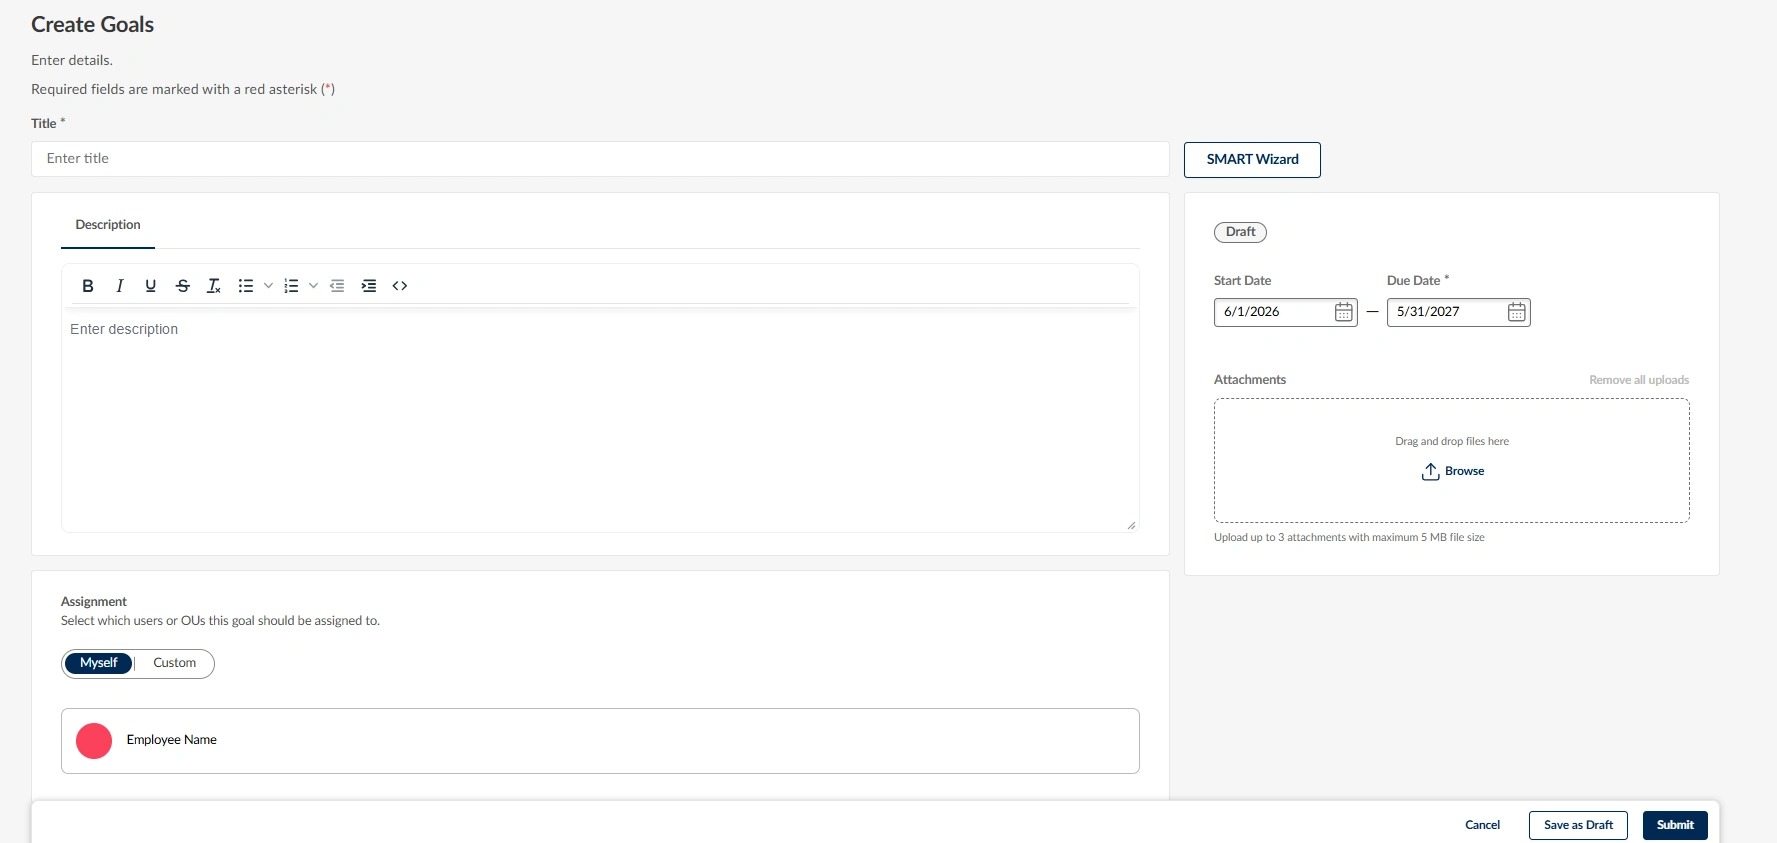Switch assignment to Custom
Image resolution: width=1777 pixels, height=843 pixels.
coord(175,663)
